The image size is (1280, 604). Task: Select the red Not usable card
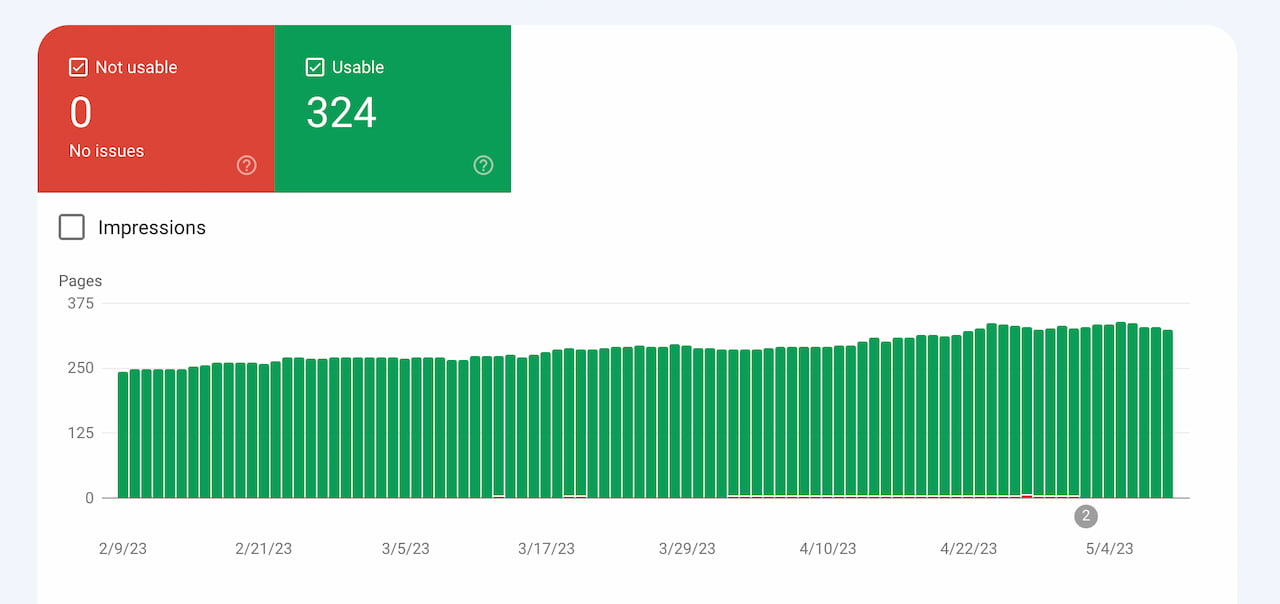coord(156,108)
